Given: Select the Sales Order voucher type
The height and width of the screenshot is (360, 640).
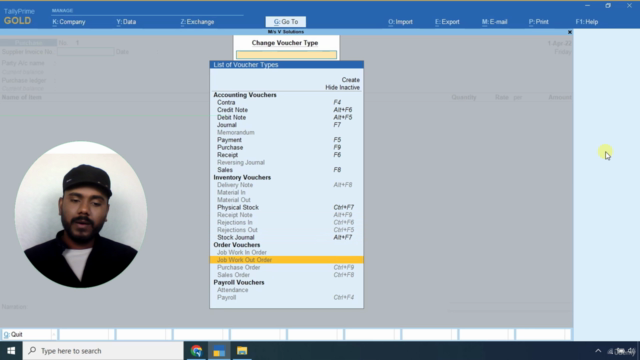Looking at the screenshot, I should pyautogui.click(x=286, y=275).
